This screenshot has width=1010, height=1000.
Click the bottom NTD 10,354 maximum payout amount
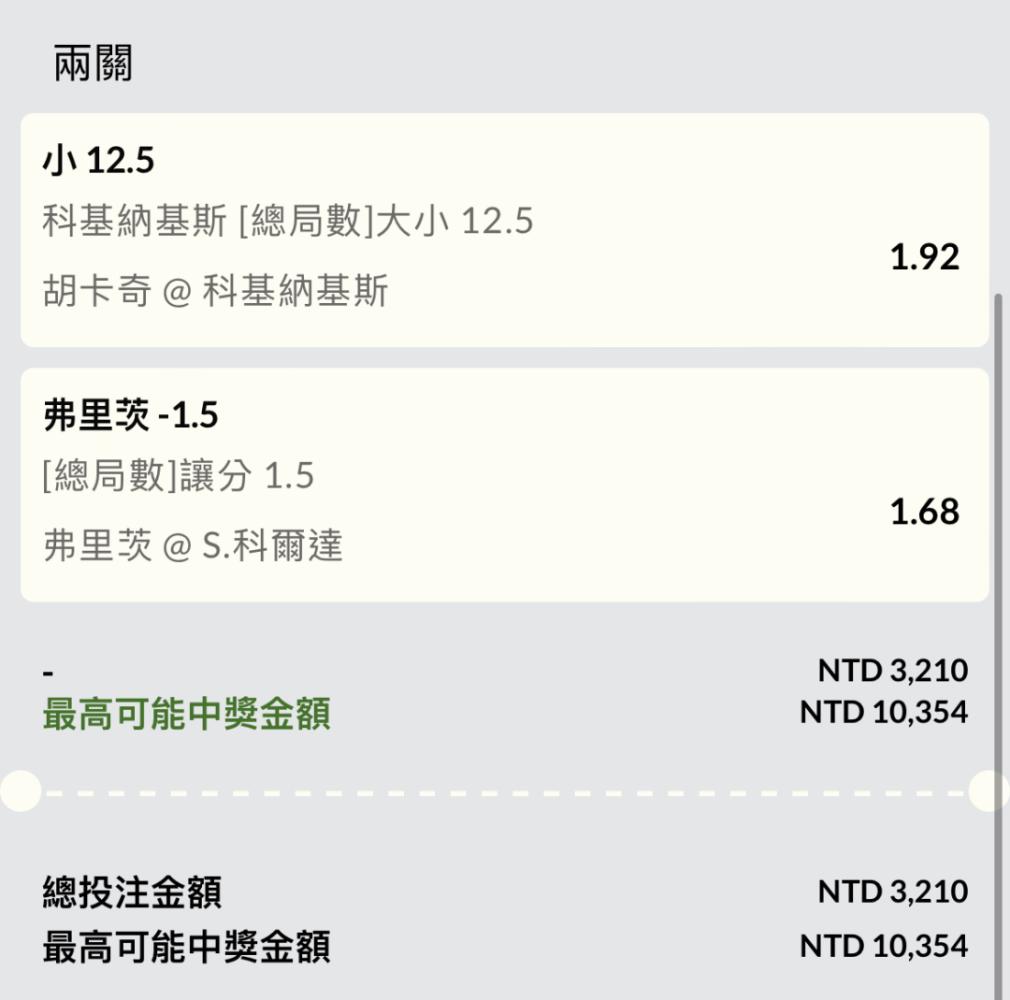coord(884,947)
